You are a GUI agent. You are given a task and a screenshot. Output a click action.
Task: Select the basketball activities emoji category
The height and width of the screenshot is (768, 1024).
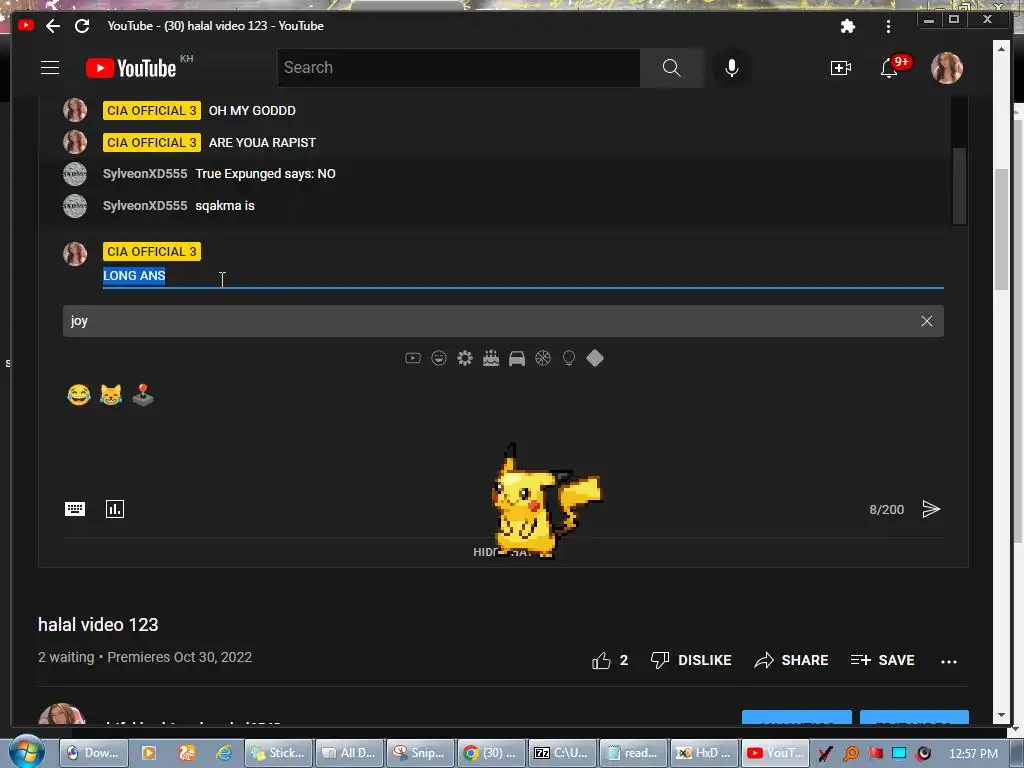click(543, 358)
